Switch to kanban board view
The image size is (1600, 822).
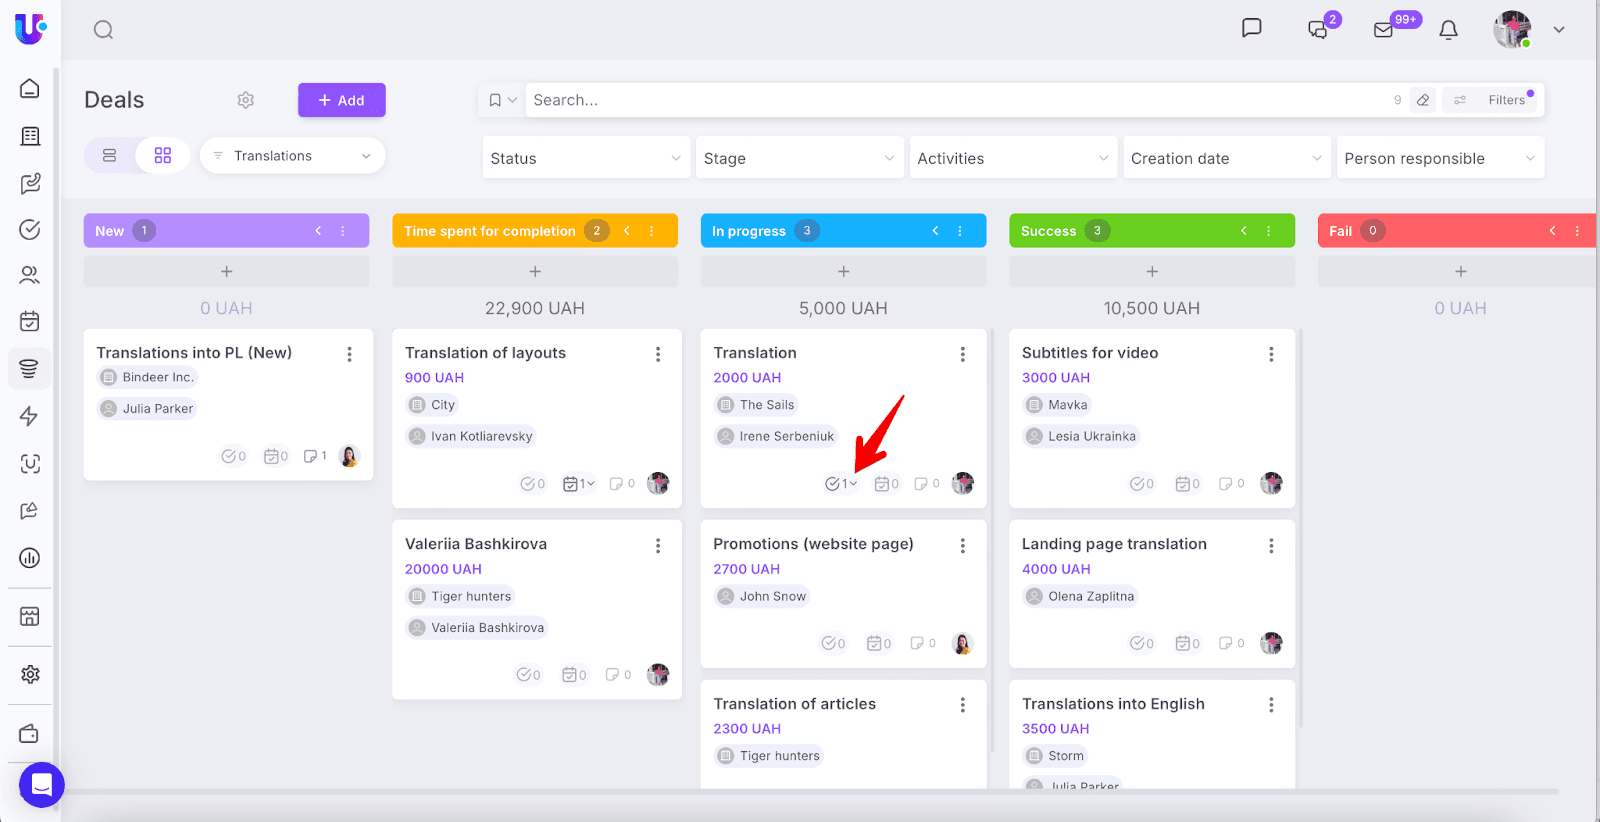point(163,156)
